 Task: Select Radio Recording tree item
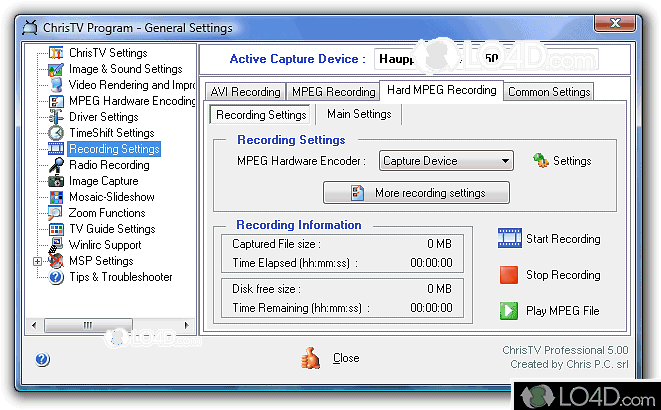[109, 165]
